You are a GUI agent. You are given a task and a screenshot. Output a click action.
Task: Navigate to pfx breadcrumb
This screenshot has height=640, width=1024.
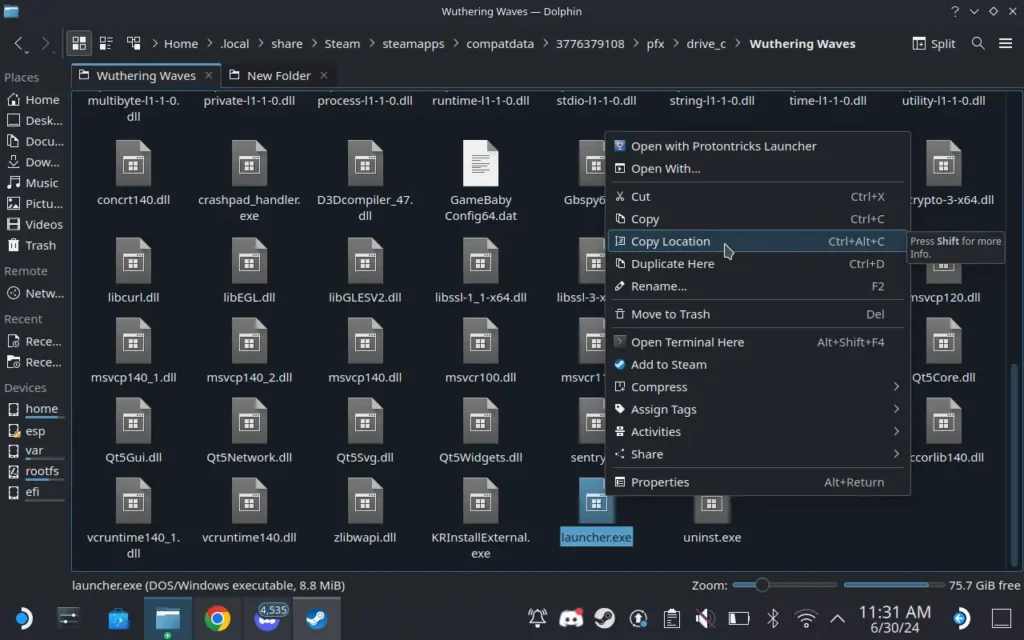tap(655, 44)
